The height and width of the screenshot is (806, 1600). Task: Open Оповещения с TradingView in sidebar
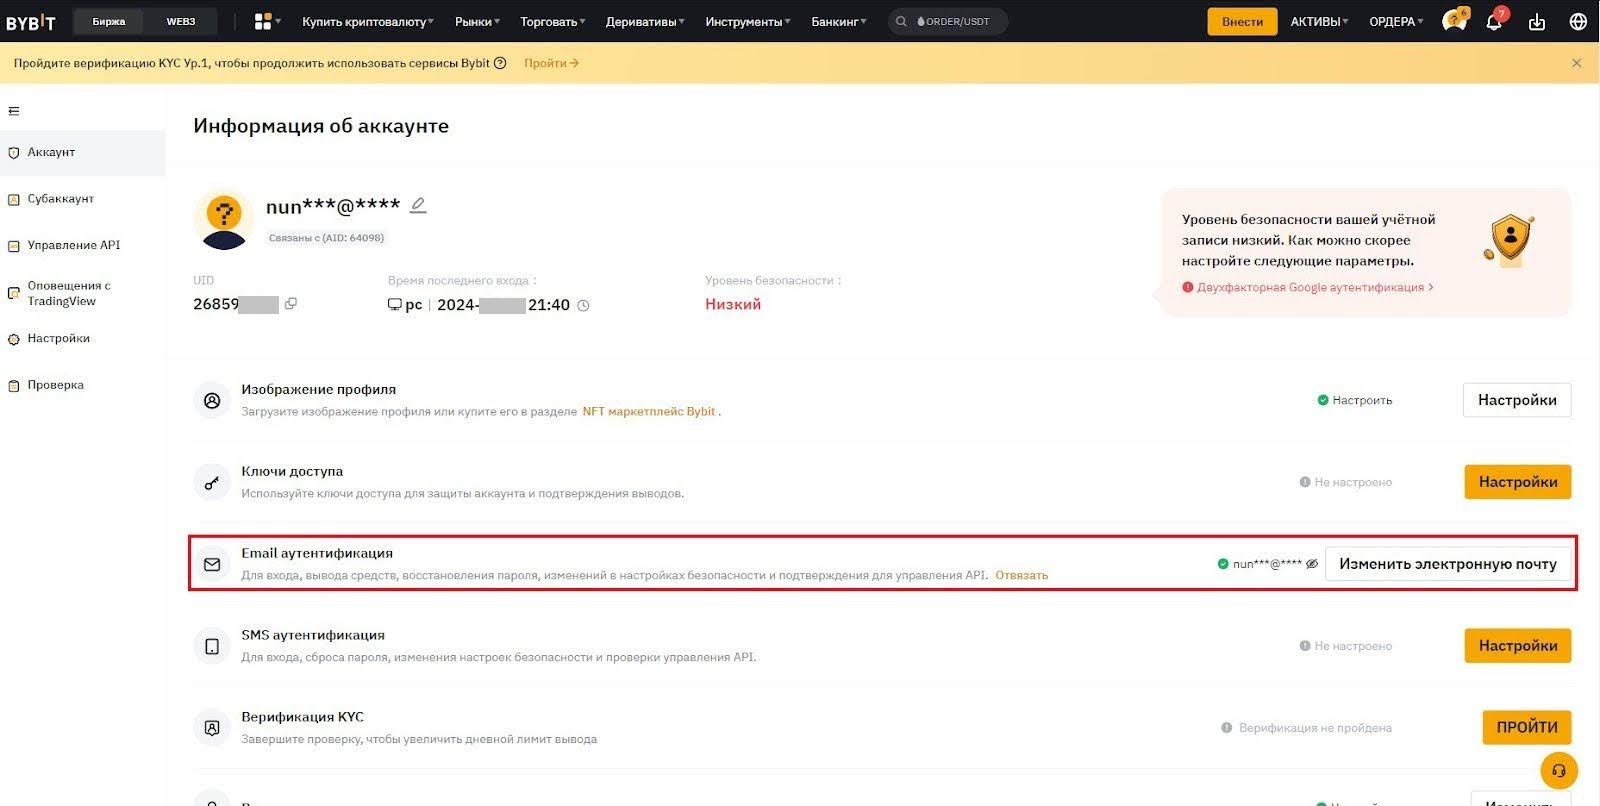pos(82,293)
